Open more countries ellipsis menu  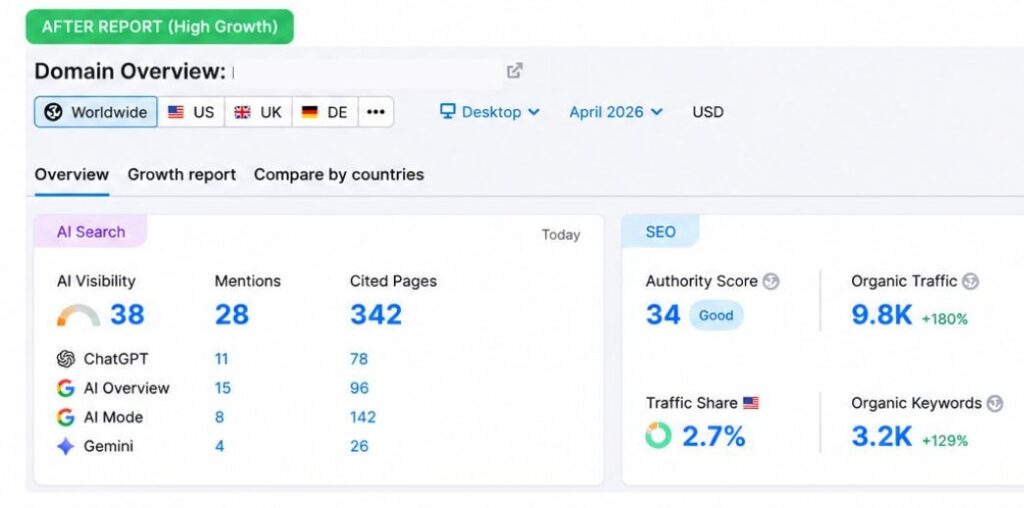click(x=376, y=112)
